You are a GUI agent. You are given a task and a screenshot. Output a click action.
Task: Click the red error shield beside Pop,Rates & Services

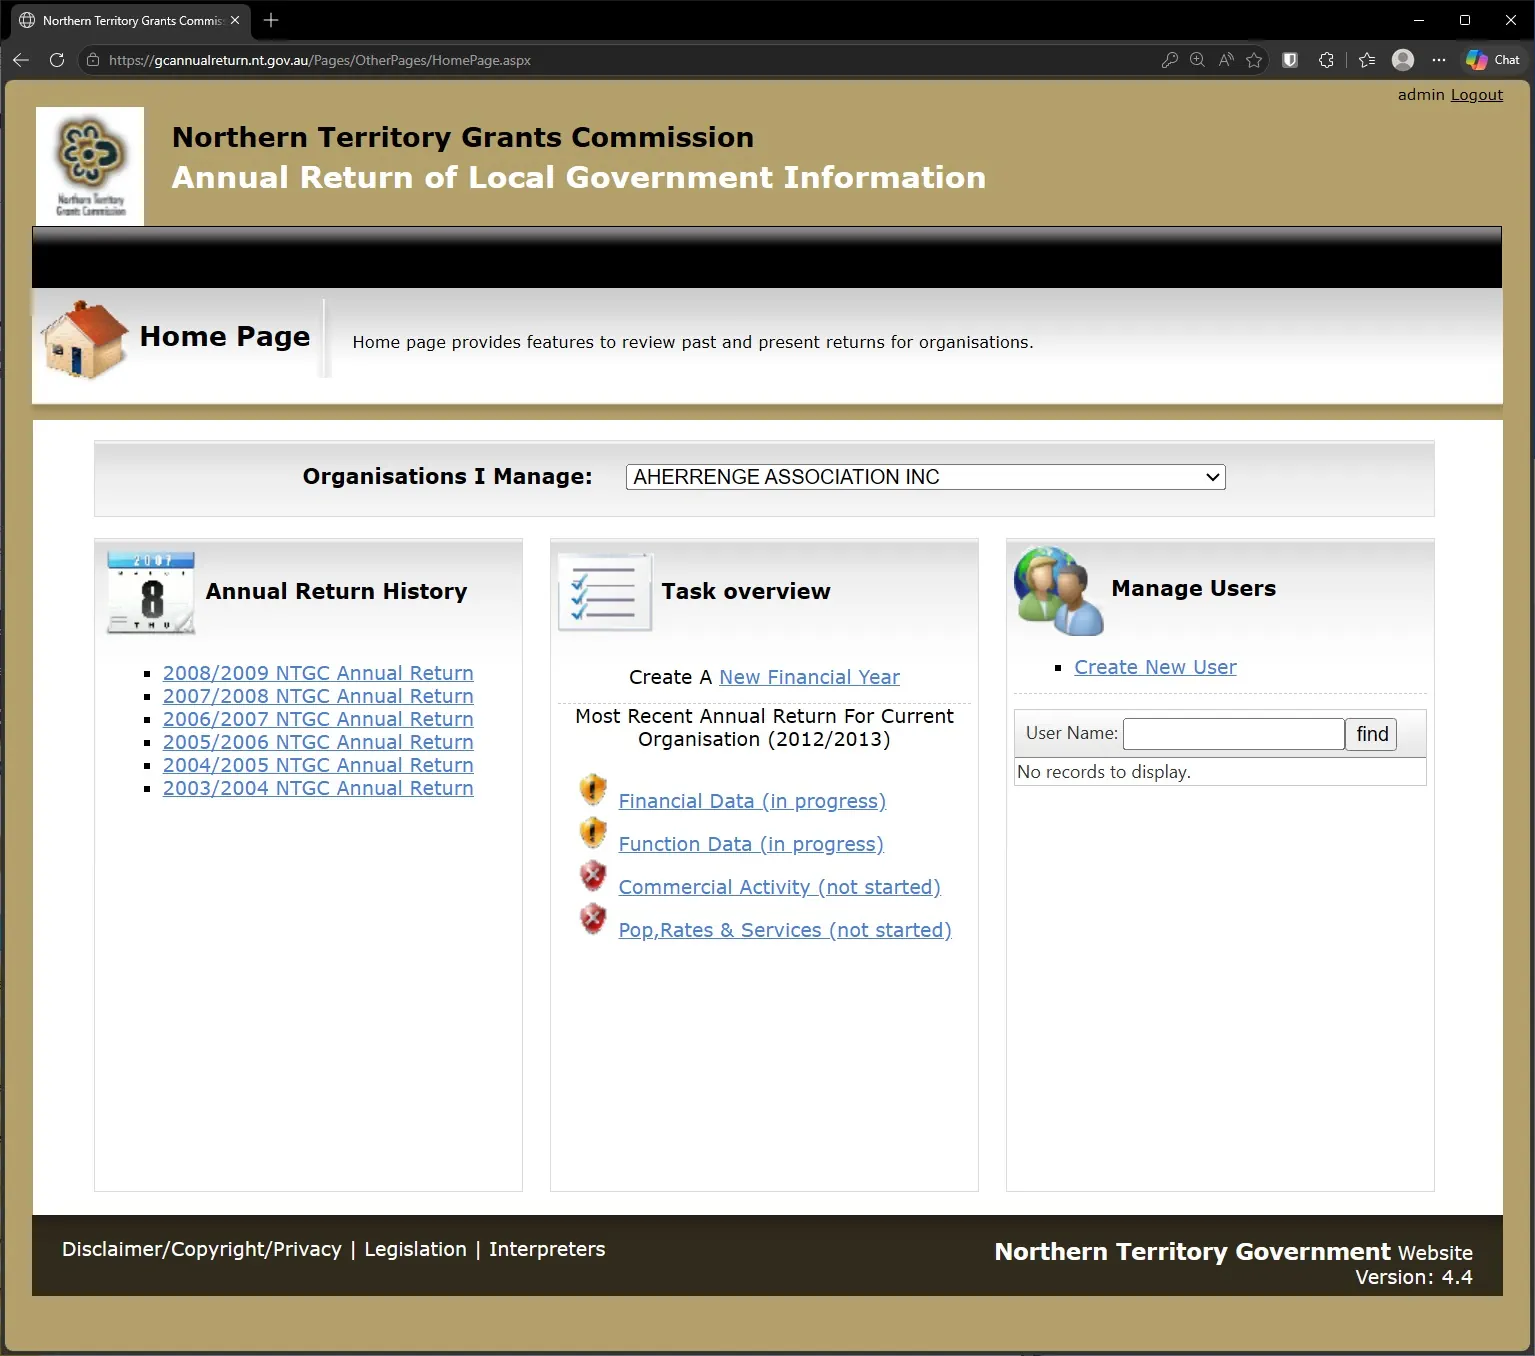[x=593, y=918]
